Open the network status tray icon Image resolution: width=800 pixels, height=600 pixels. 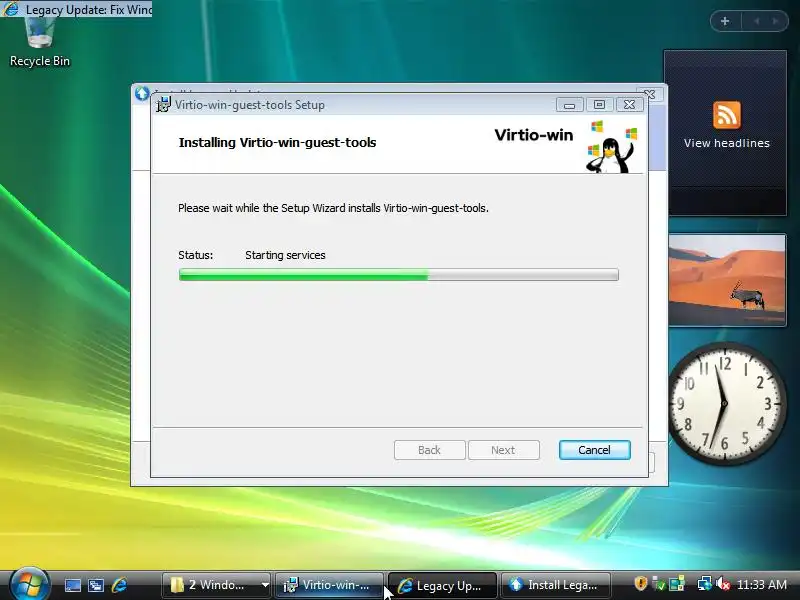[705, 584]
